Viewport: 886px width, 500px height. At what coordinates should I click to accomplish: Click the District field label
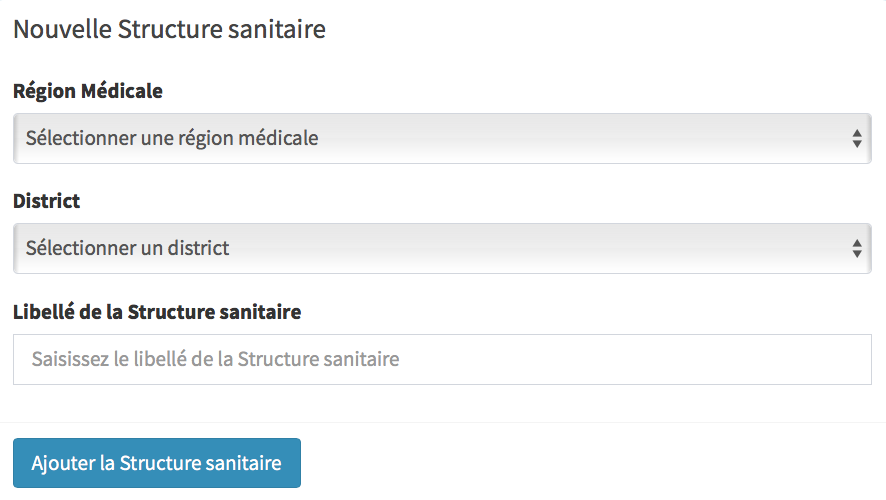(46, 201)
